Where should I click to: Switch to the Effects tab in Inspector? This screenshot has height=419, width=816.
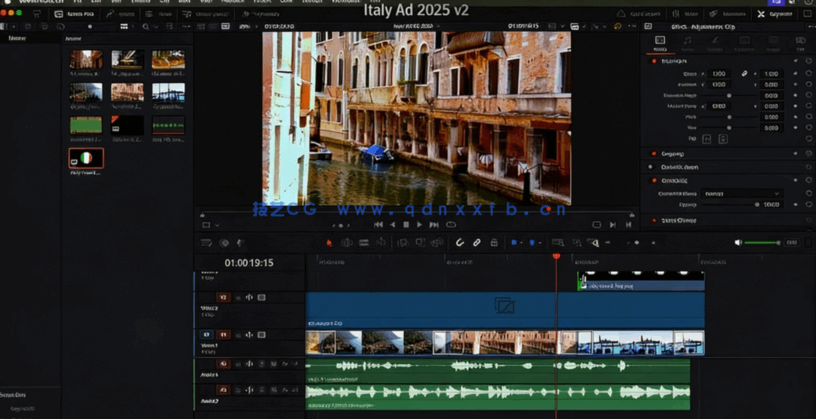(x=716, y=43)
